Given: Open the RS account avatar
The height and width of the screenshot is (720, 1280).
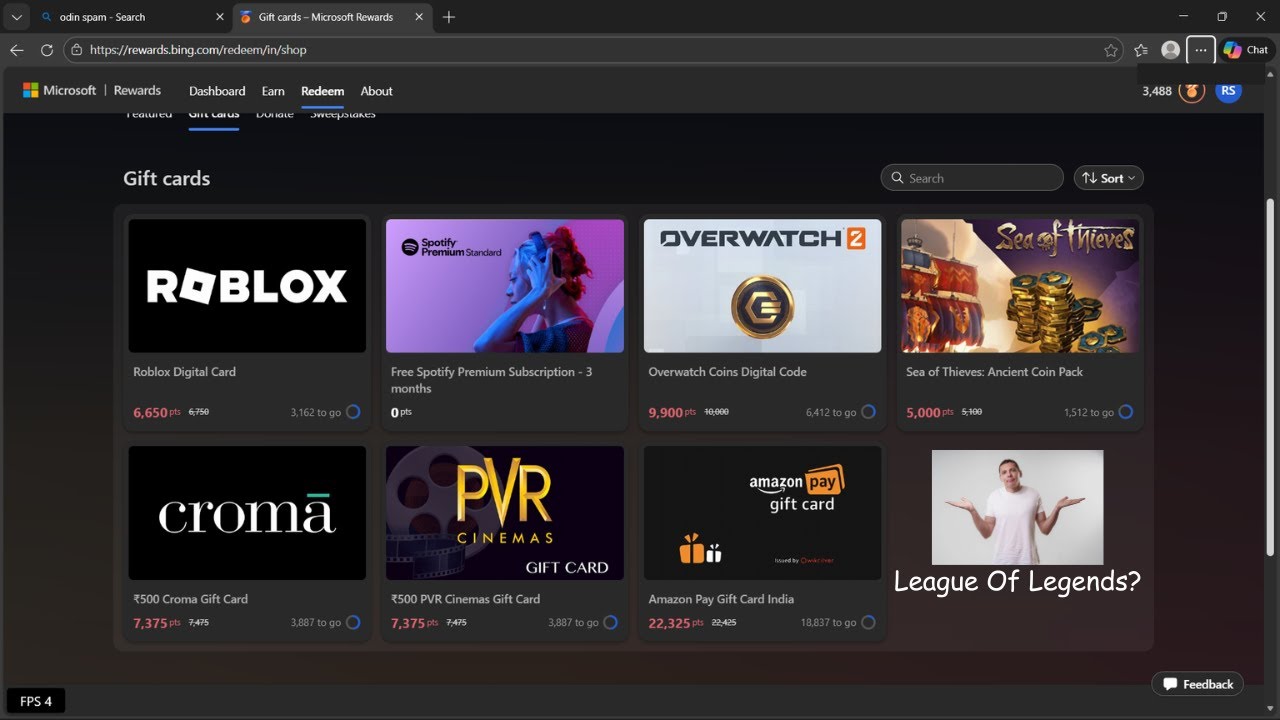Looking at the screenshot, I should [x=1229, y=90].
